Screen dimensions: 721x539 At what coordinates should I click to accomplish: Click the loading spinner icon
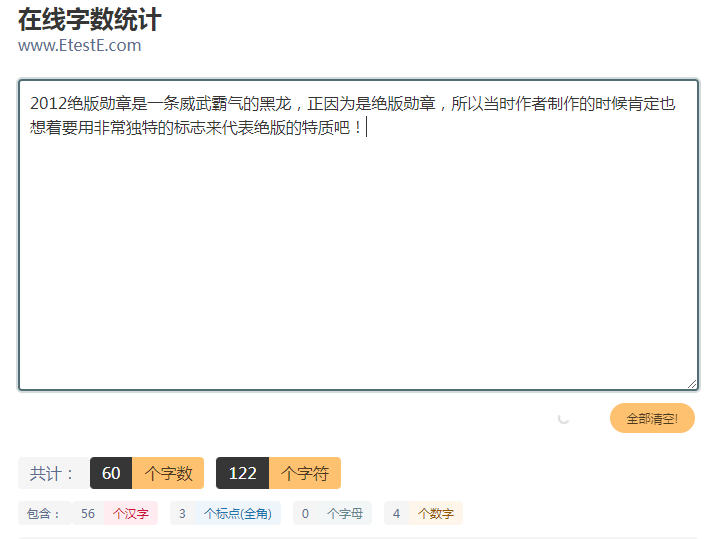point(564,418)
